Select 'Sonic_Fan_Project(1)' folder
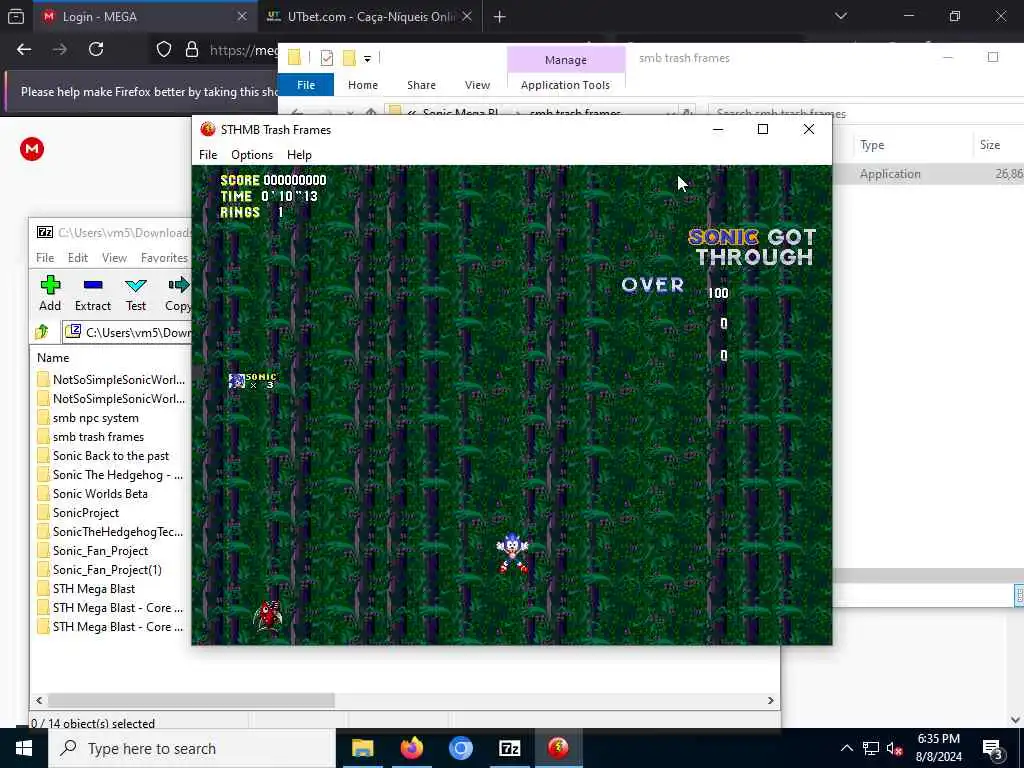Viewport: 1024px width, 768px height. 107,569
